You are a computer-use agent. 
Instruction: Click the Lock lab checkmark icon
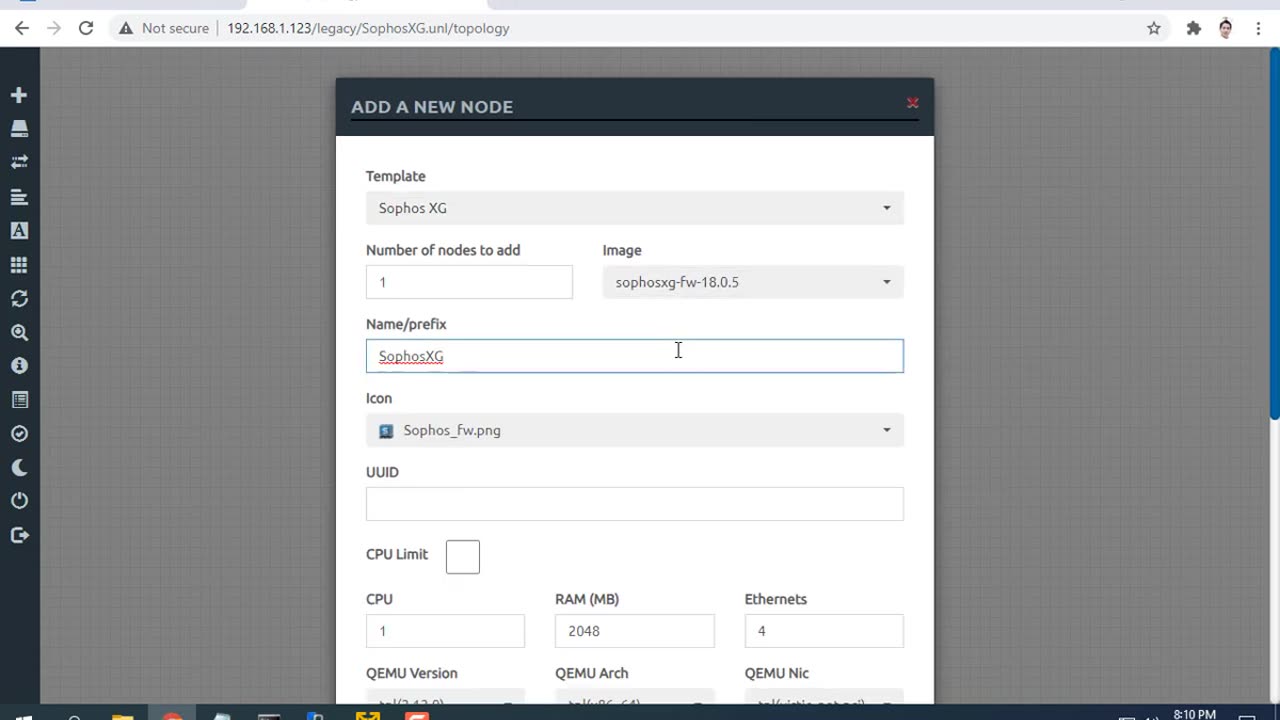pyautogui.click(x=19, y=434)
